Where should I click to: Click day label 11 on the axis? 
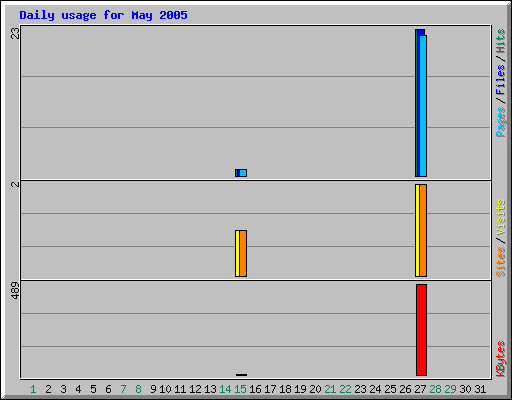pyautogui.click(x=180, y=389)
